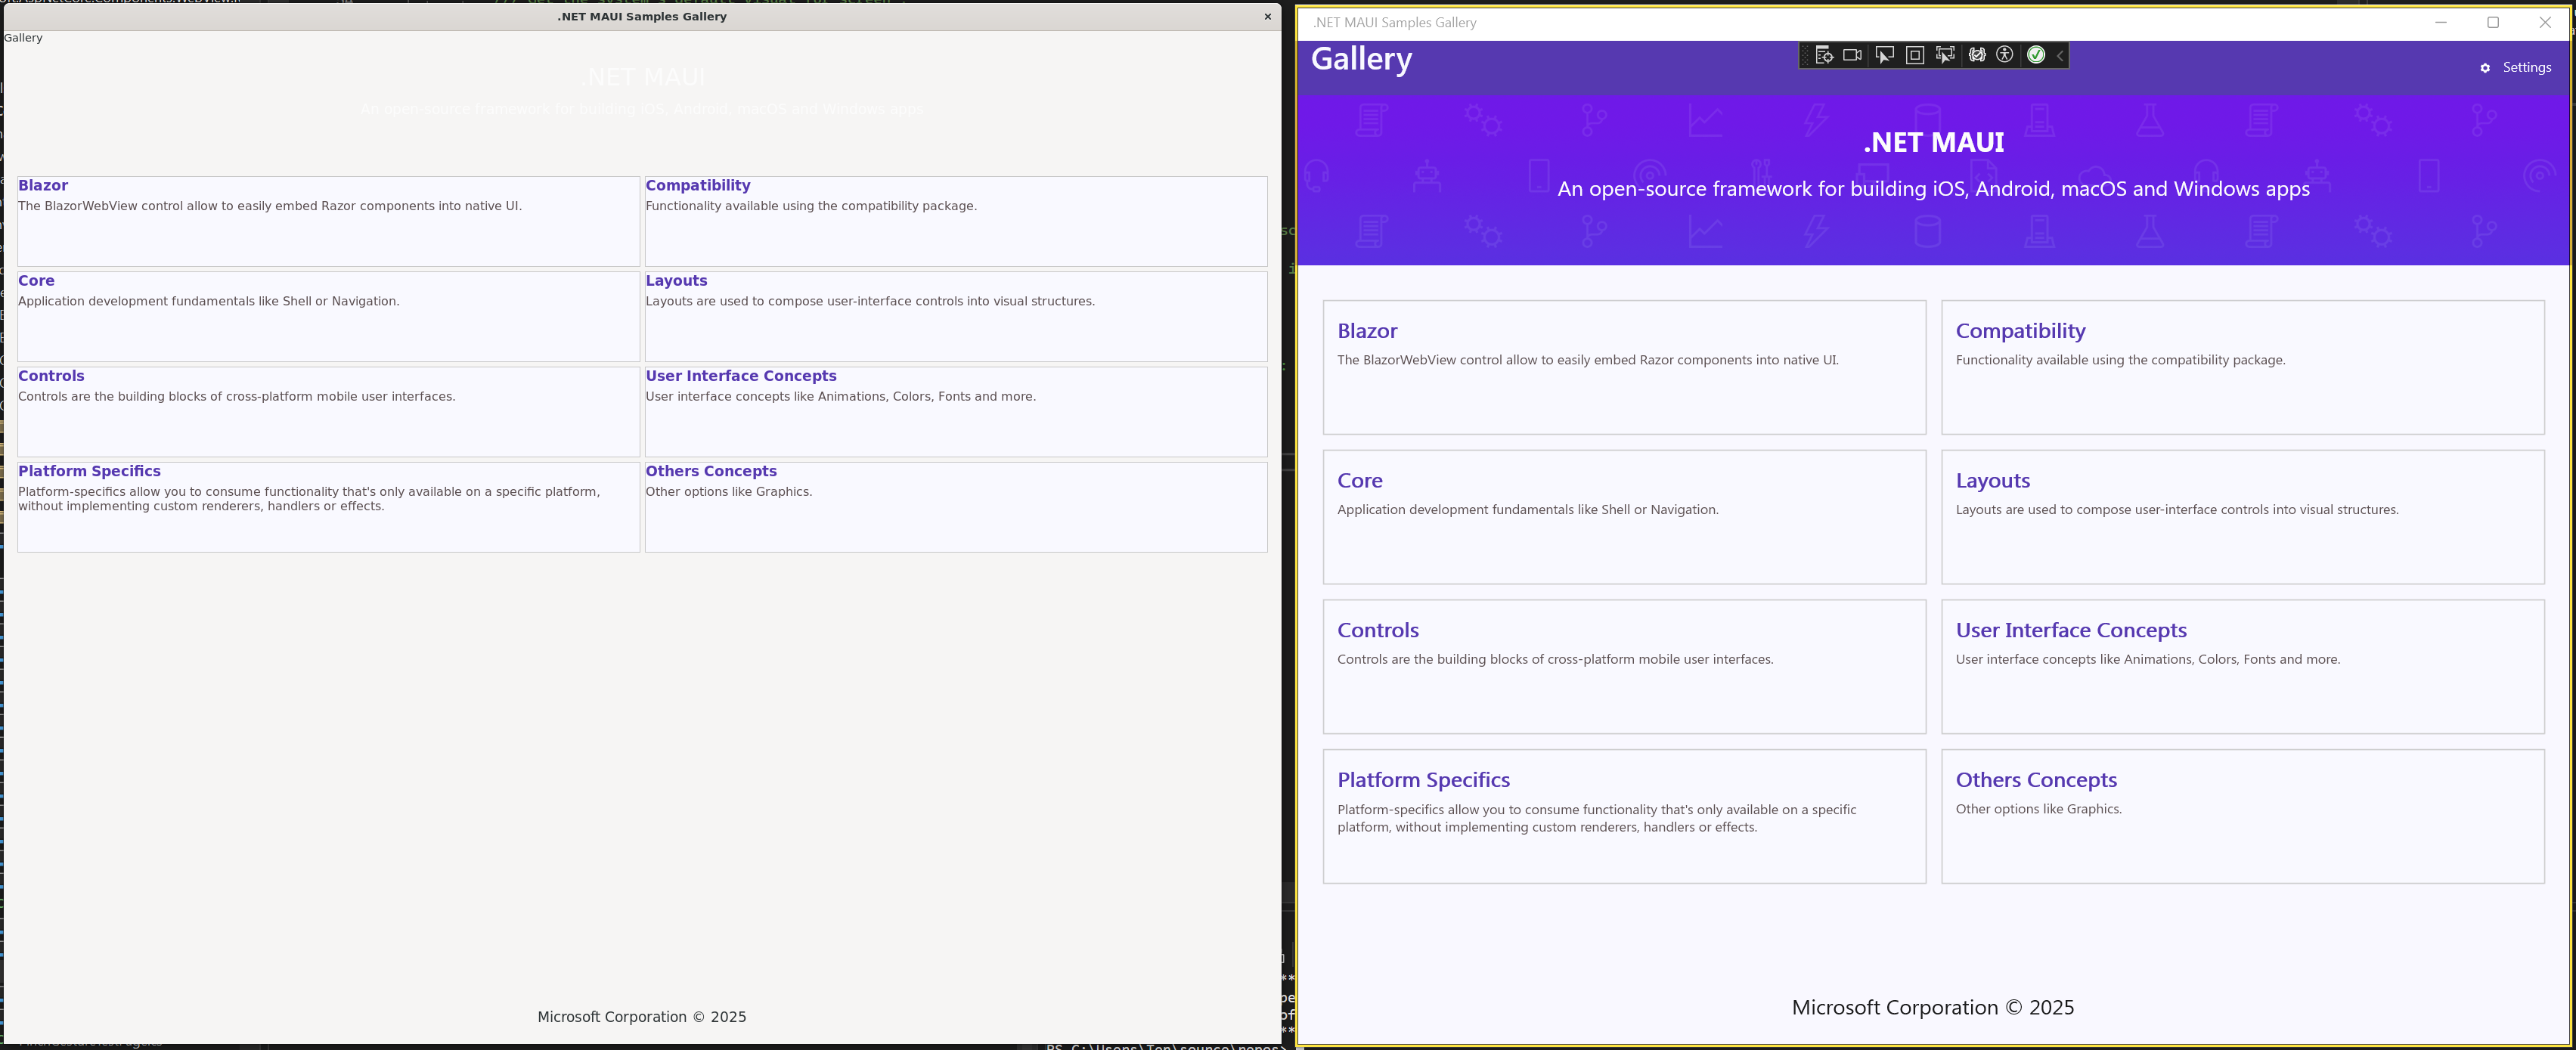The image size is (2576, 1050).
Task: Open Settings in the right window header
Action: pos(2526,68)
